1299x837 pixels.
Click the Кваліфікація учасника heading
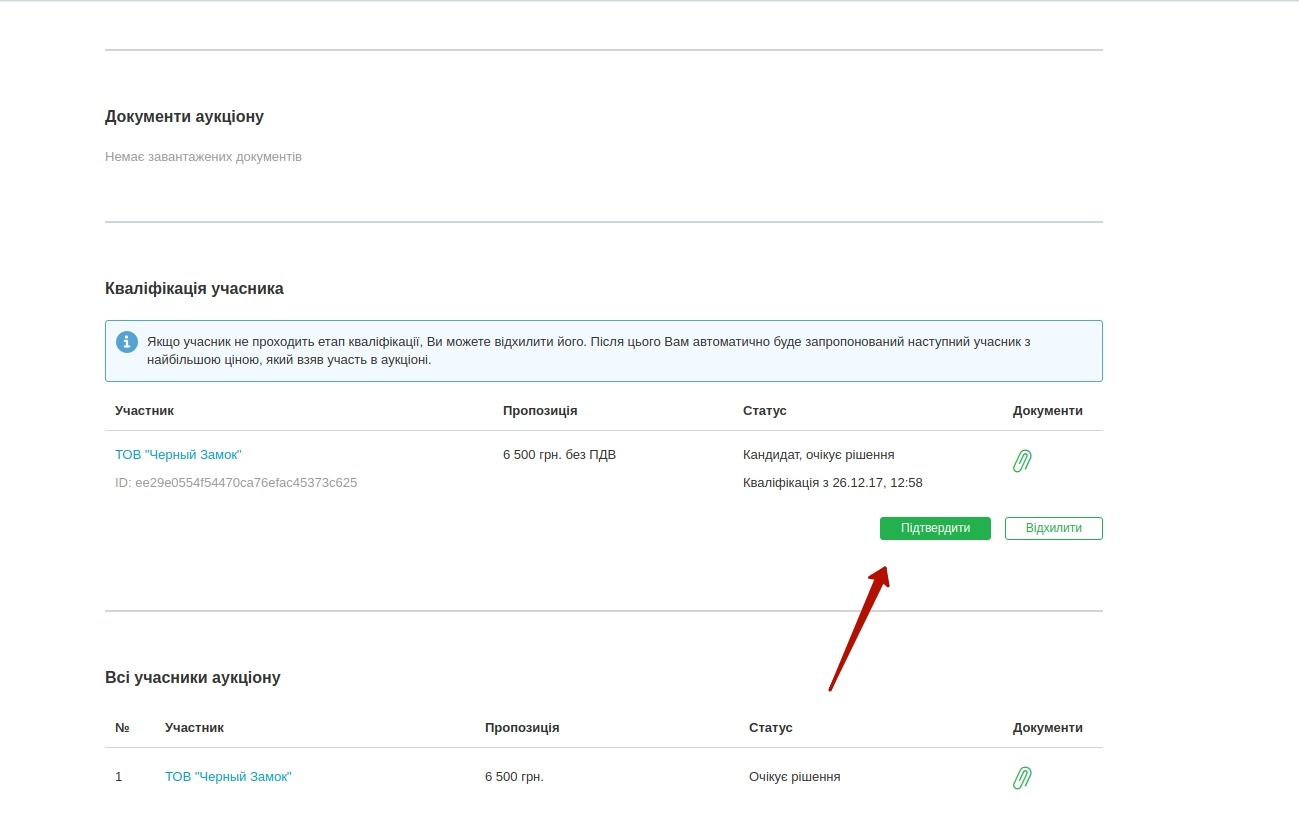tap(194, 289)
